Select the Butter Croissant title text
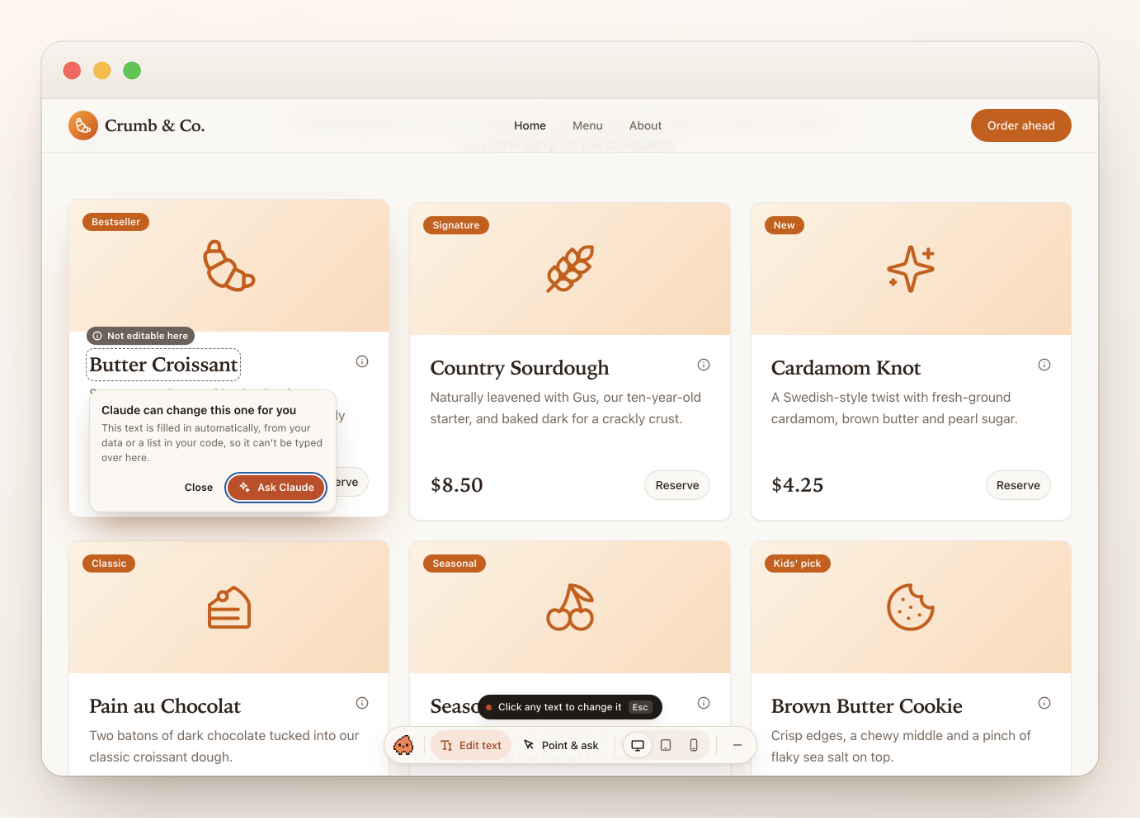The image size is (1140, 818). point(164,364)
